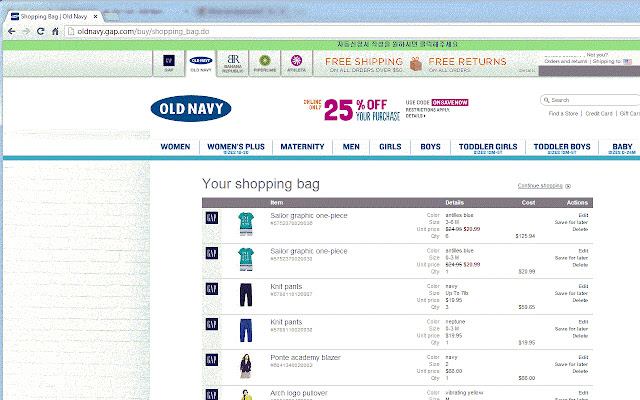Screen dimensions: 640x400
Task: Open the Arch logo pullover title link
Action: 299,393
